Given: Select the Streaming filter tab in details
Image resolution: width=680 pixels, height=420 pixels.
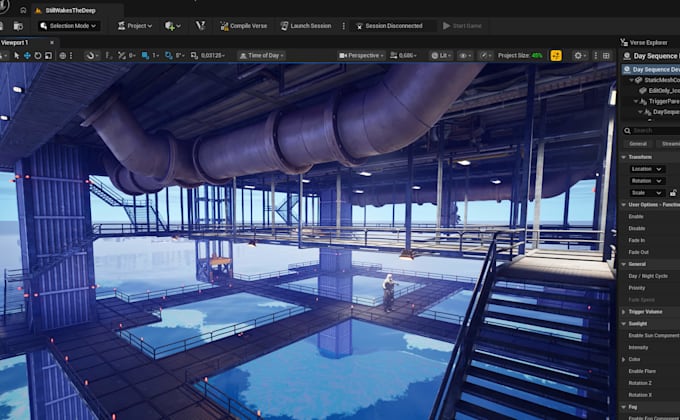Looking at the screenshot, I should [669, 144].
